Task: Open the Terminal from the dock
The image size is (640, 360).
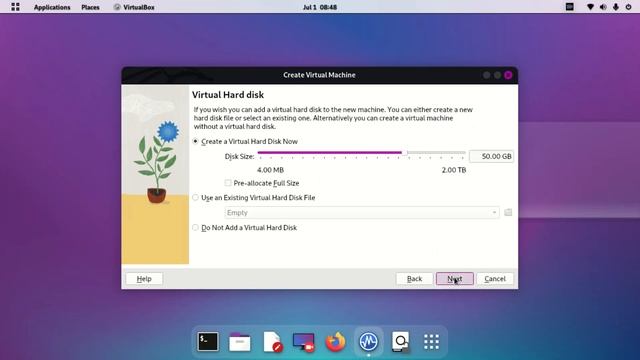Action: 208,342
